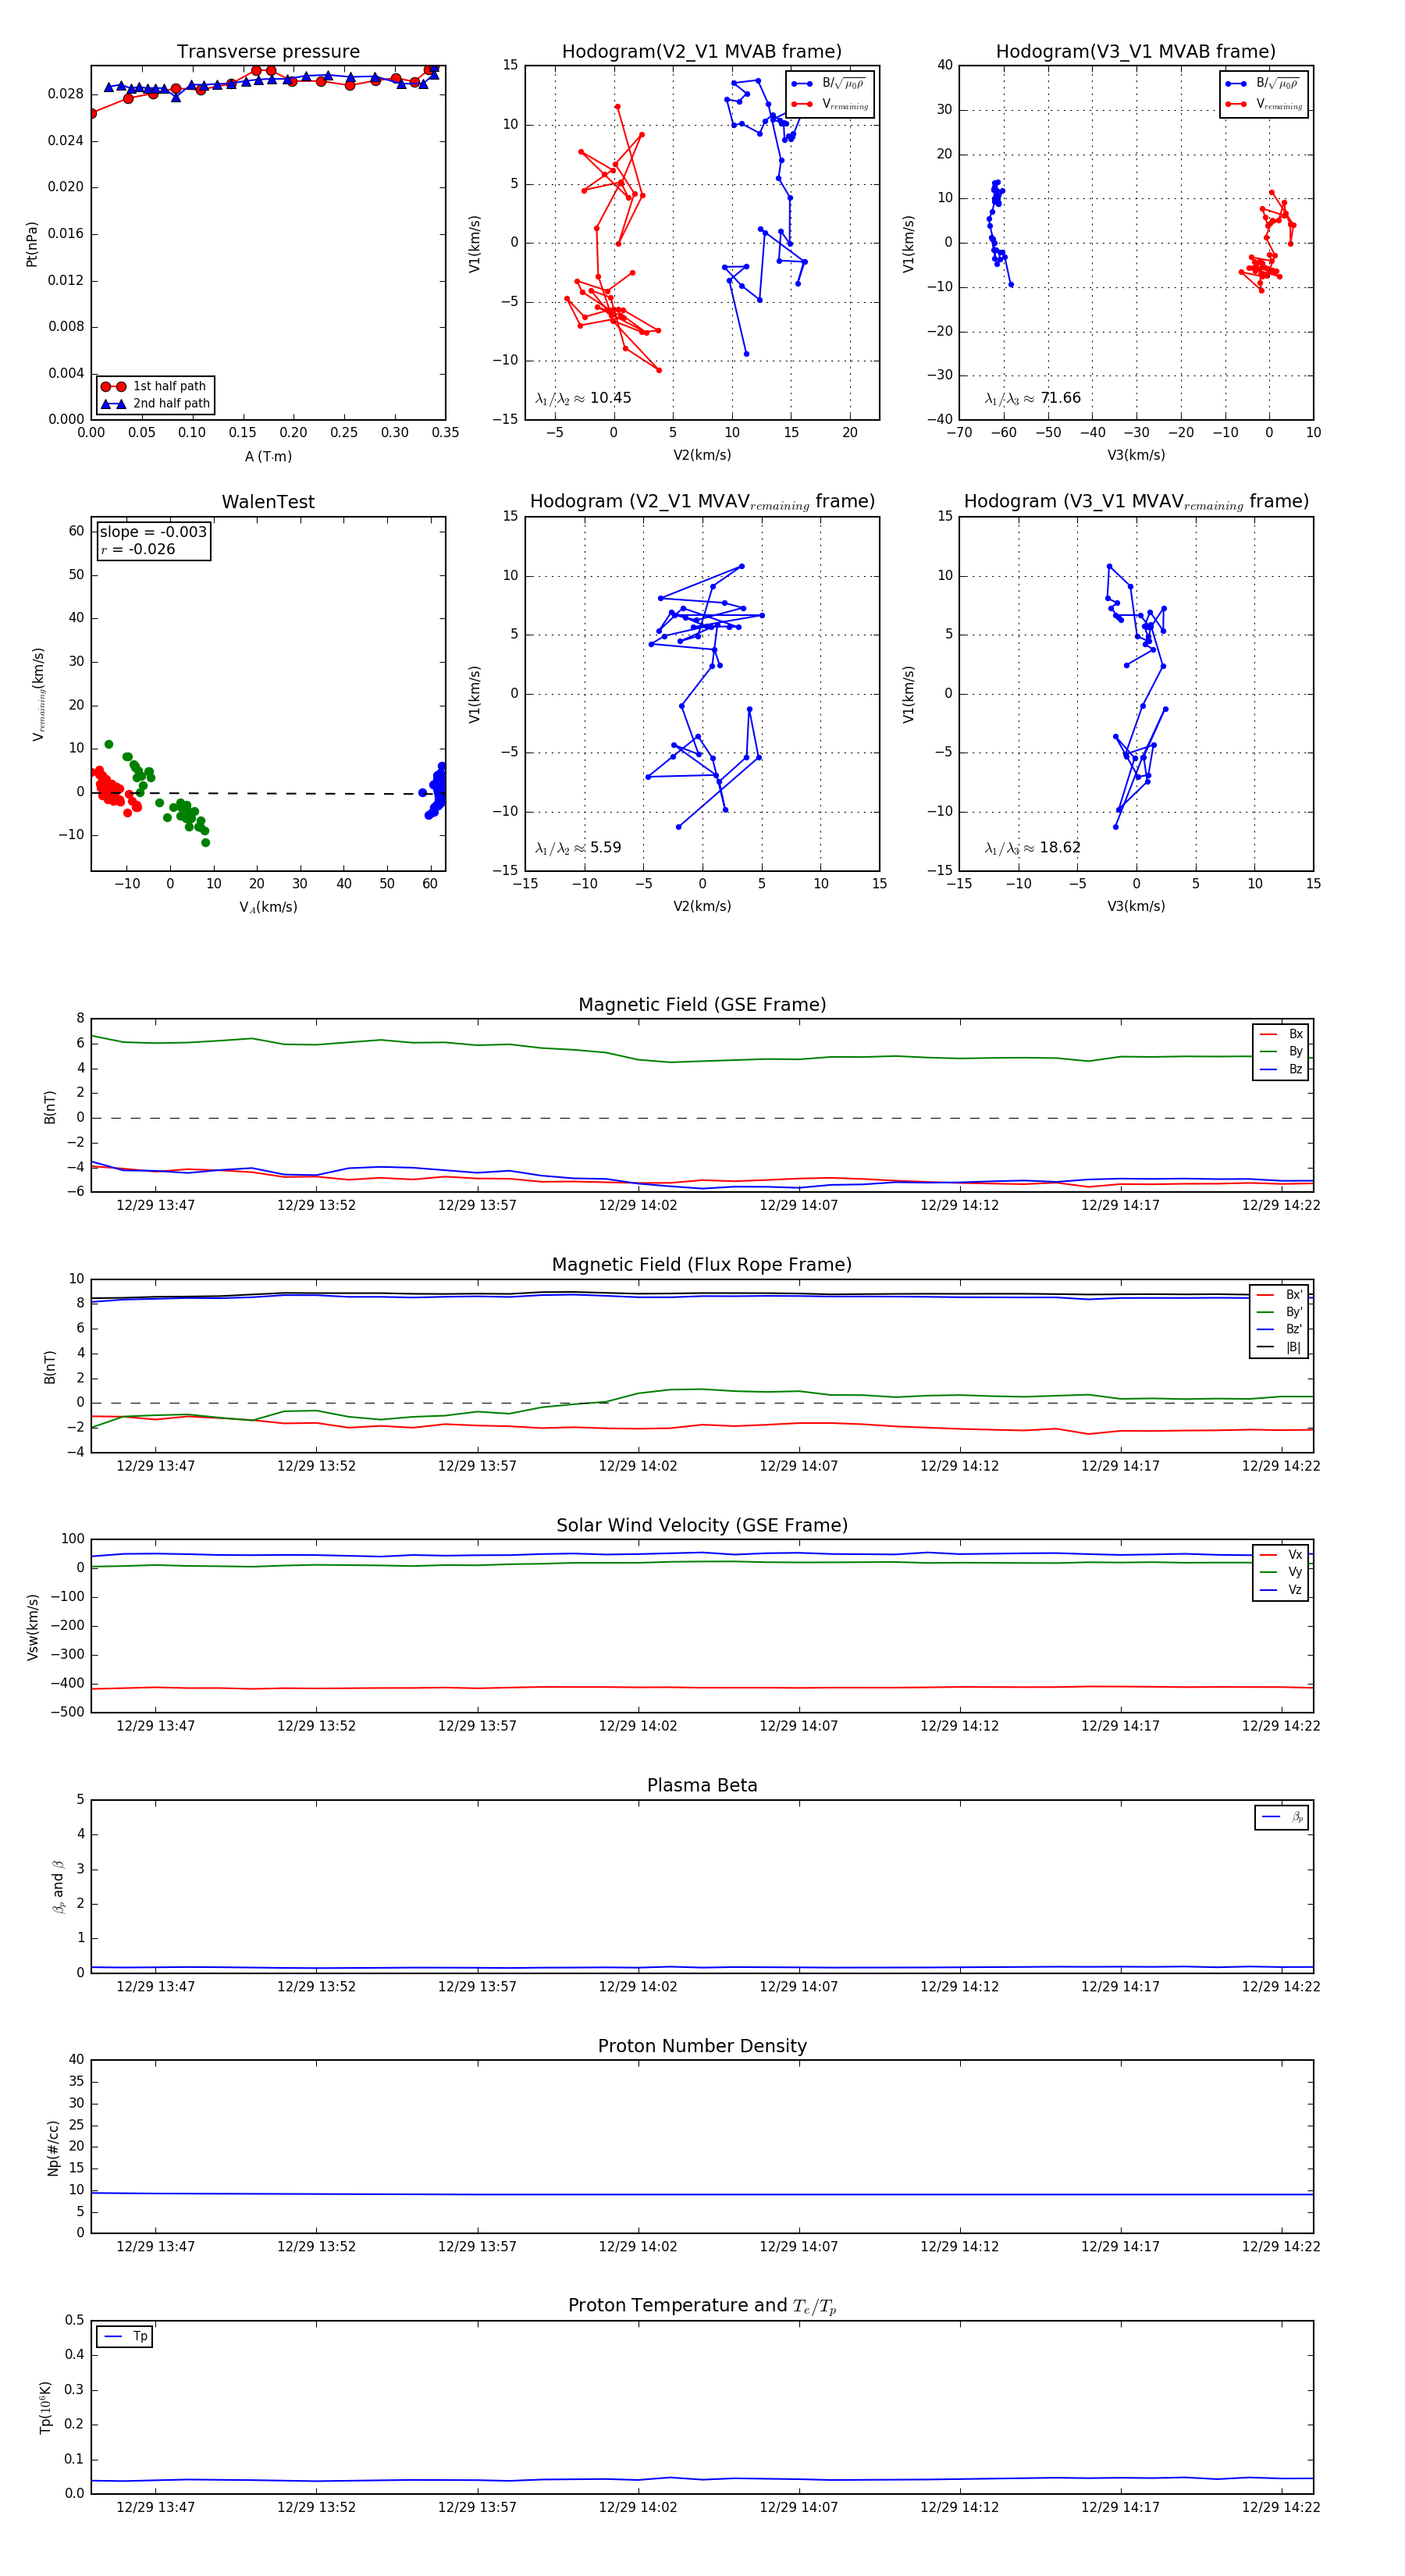The image size is (1405, 2576).
Task: Click the "Bz'" legend entry in flux rope panel
Action: coord(1280,1329)
